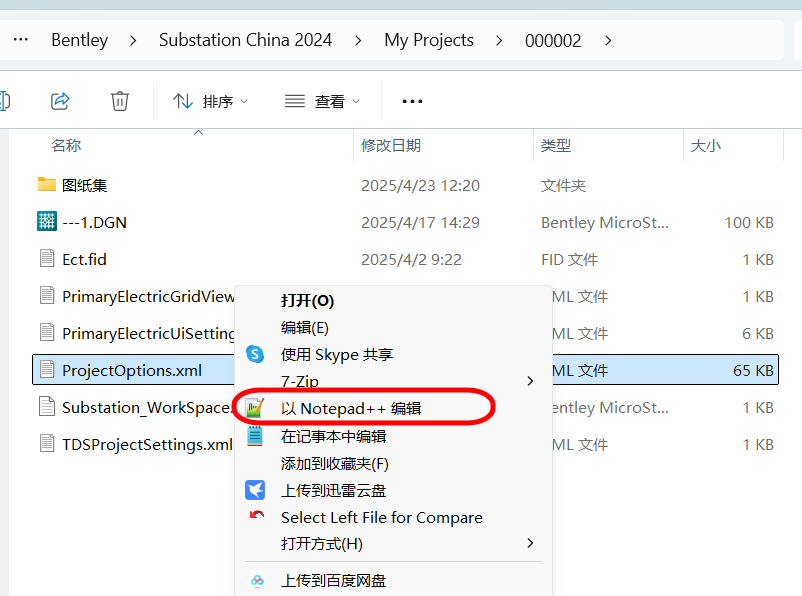Select ProjectOptions.xml file name
Image resolution: width=802 pixels, height=596 pixels.
pyautogui.click(x=132, y=370)
